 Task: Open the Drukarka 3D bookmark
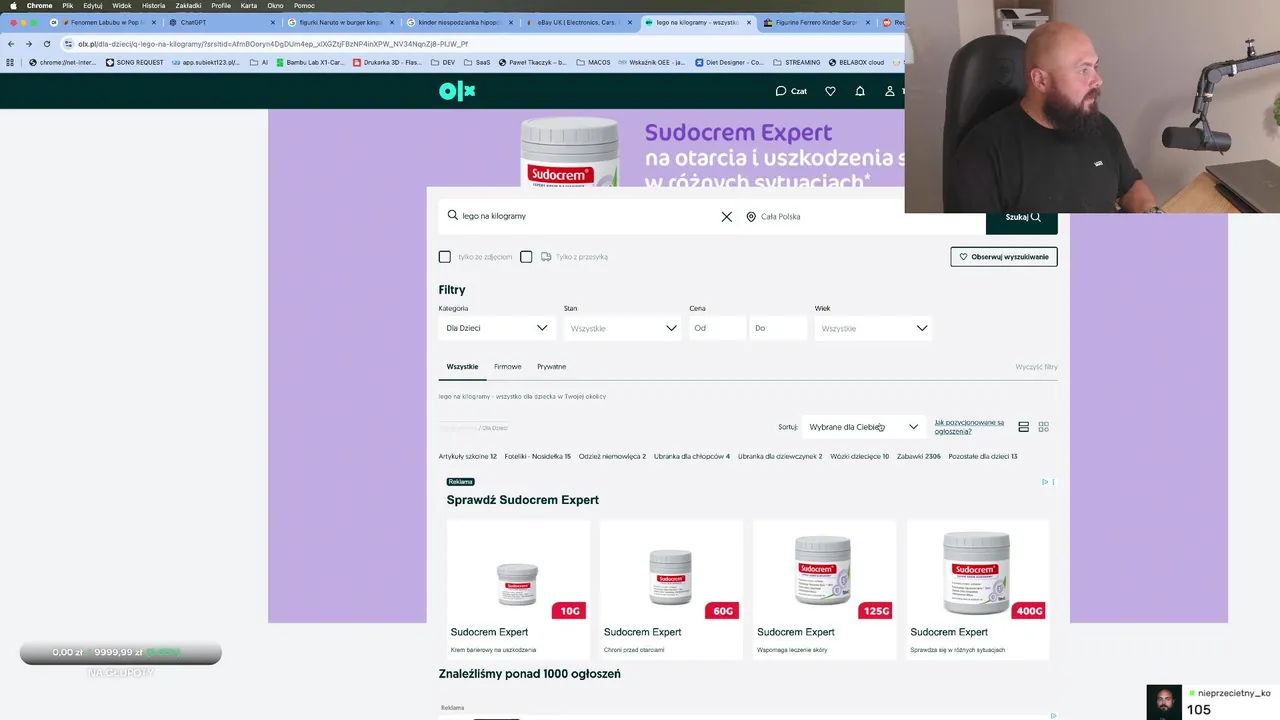[x=387, y=62]
